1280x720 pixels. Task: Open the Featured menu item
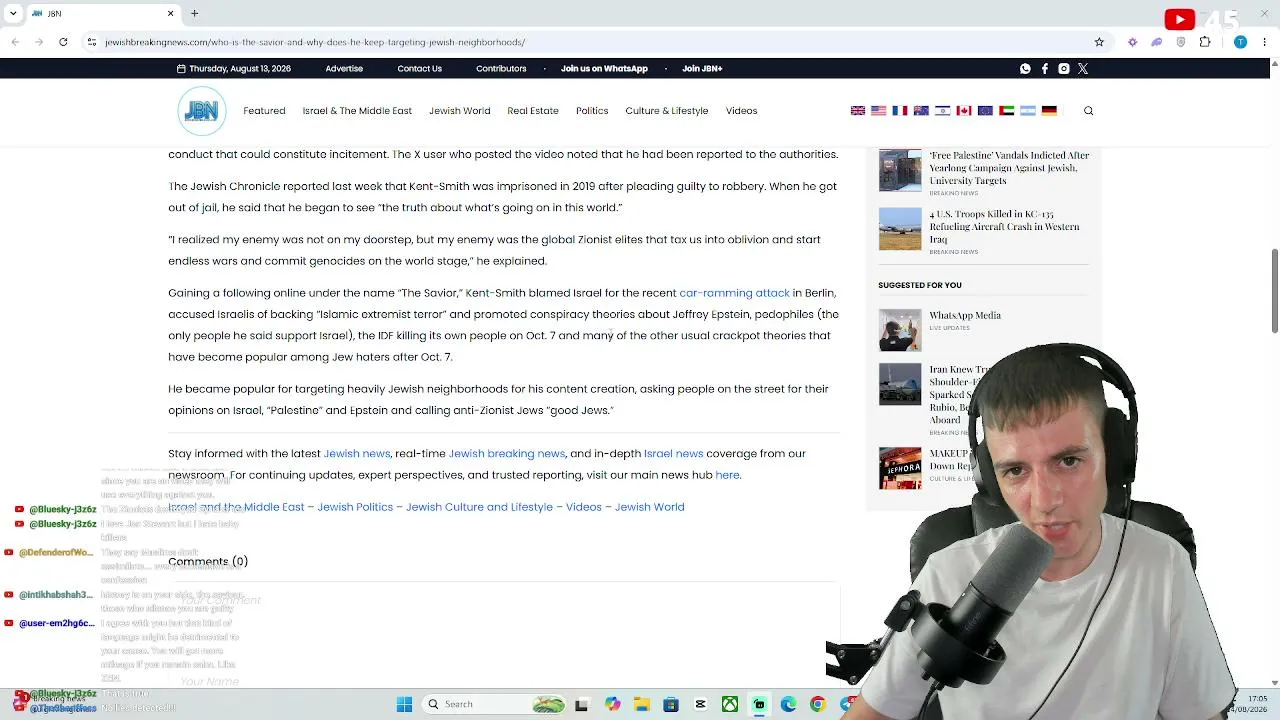tap(264, 111)
